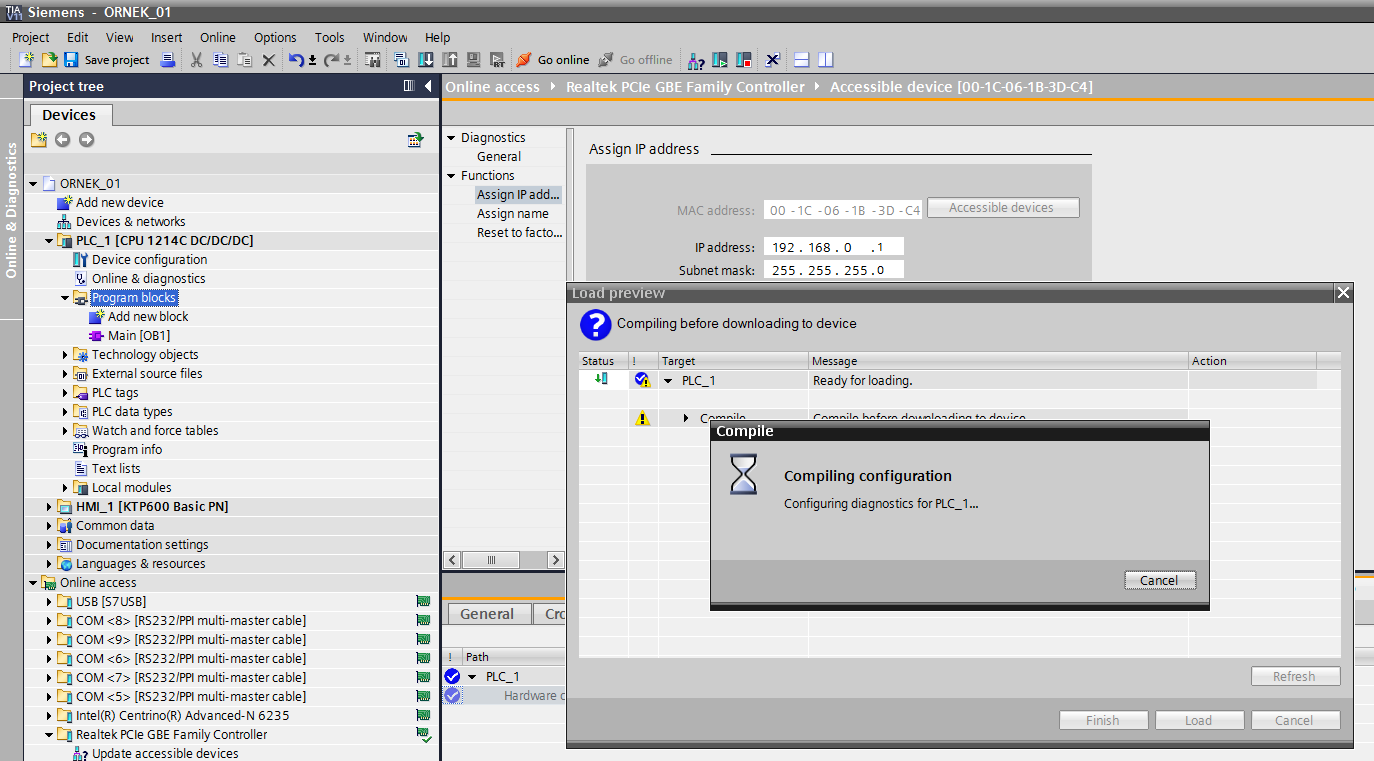This screenshot has height=761, width=1374.
Task: Open the Edit menu
Action: 78,37
